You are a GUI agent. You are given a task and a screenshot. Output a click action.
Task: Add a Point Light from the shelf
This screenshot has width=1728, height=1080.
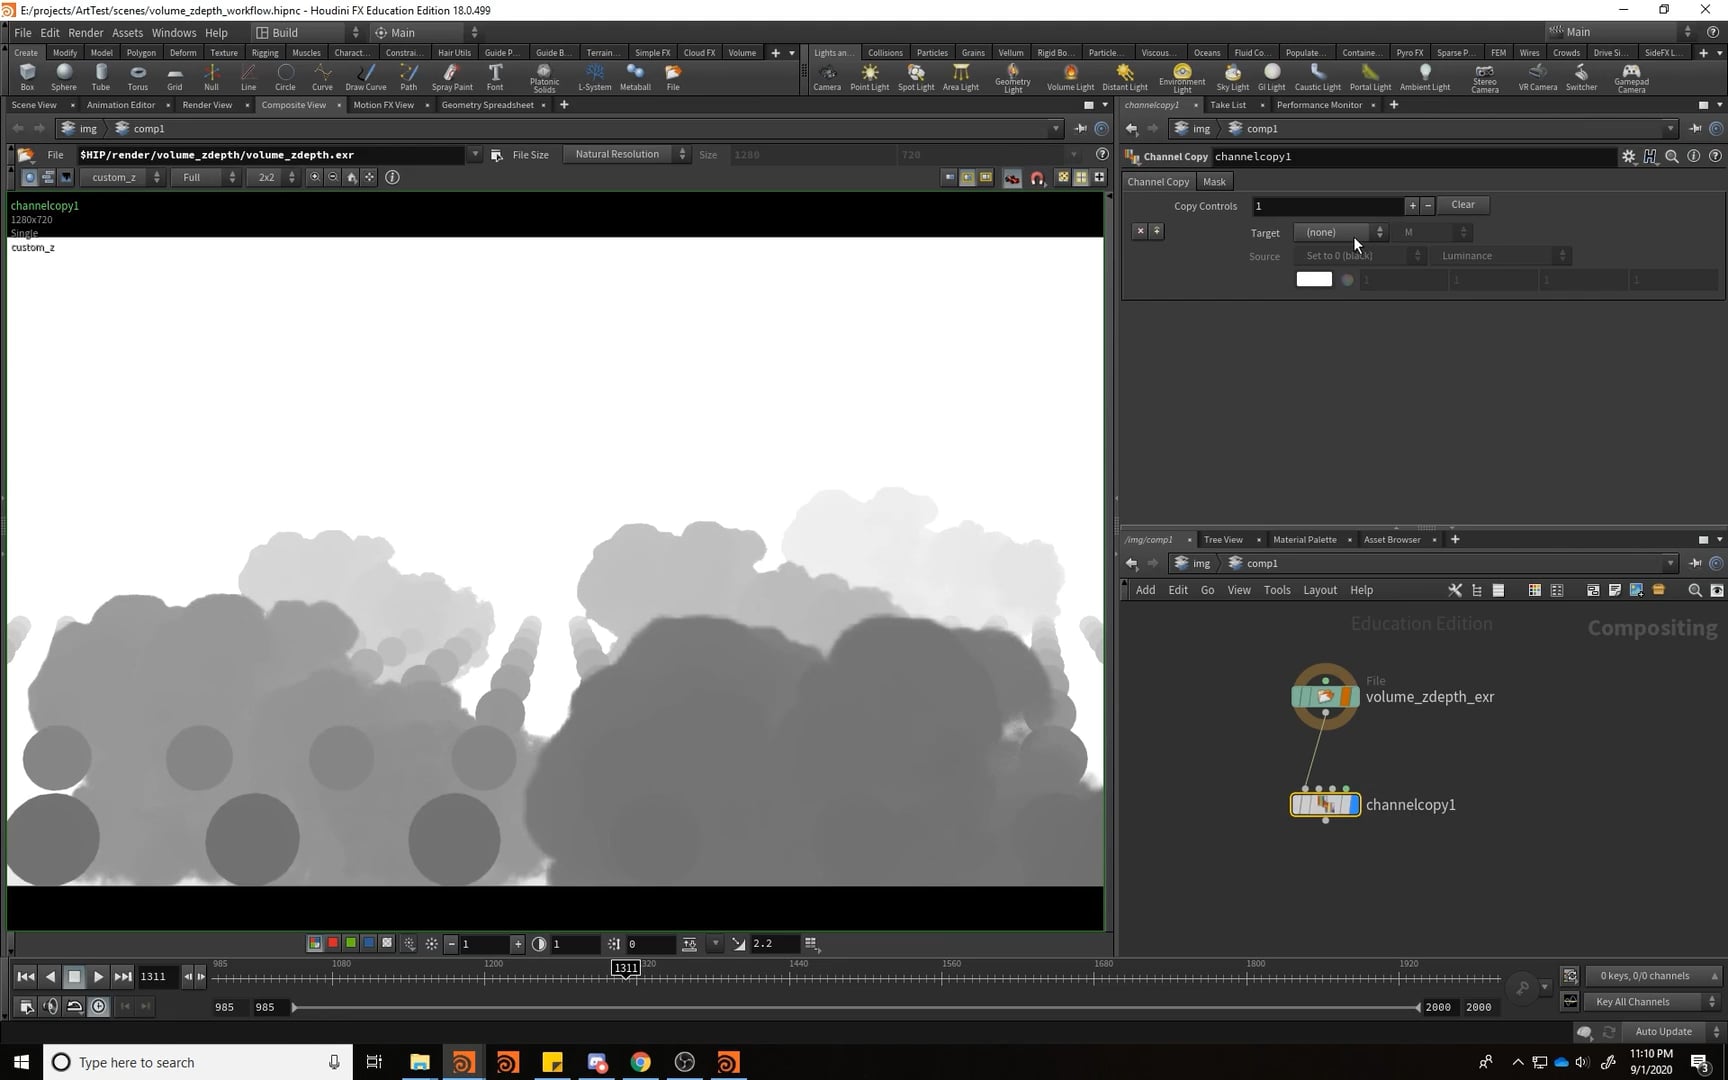click(x=869, y=77)
